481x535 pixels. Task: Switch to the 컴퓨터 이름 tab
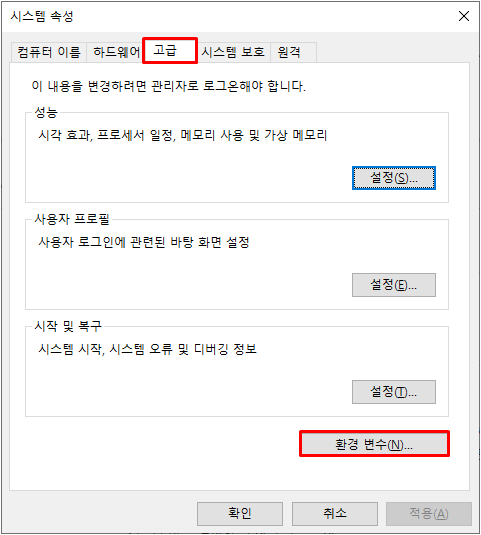(49, 52)
